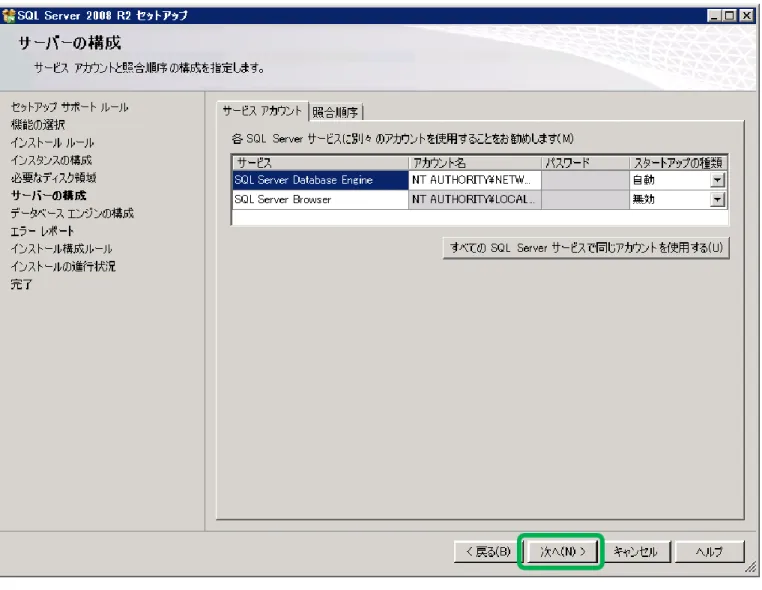Click the ヘルプ button
762x590 pixels.
point(710,552)
